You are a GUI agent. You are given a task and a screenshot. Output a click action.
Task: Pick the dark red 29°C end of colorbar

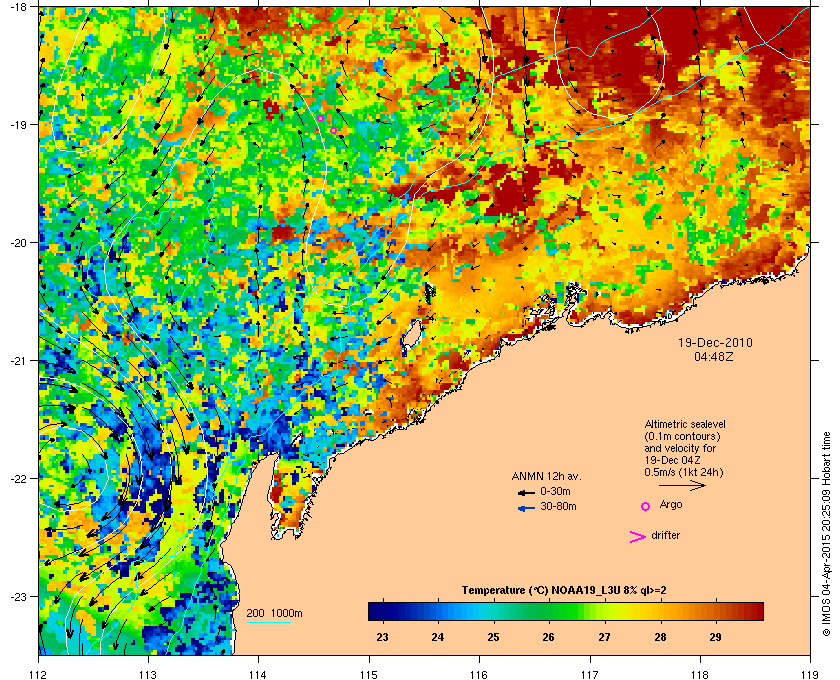753,611
